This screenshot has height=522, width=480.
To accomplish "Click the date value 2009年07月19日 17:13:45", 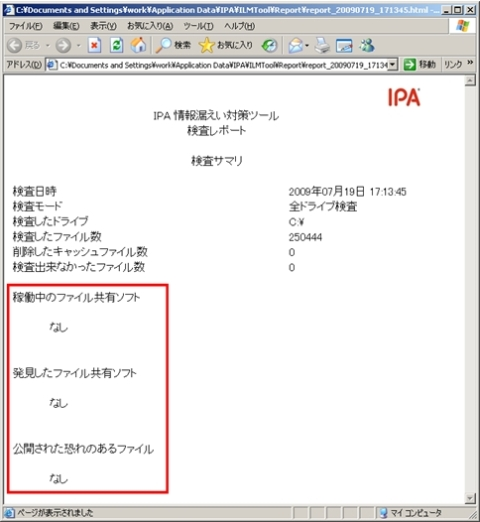I will tap(347, 192).
